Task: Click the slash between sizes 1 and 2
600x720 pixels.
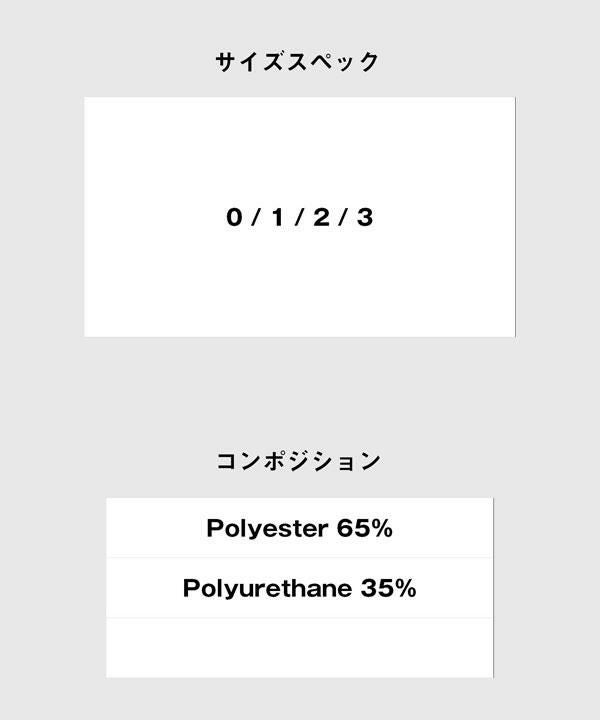Action: click(299, 217)
